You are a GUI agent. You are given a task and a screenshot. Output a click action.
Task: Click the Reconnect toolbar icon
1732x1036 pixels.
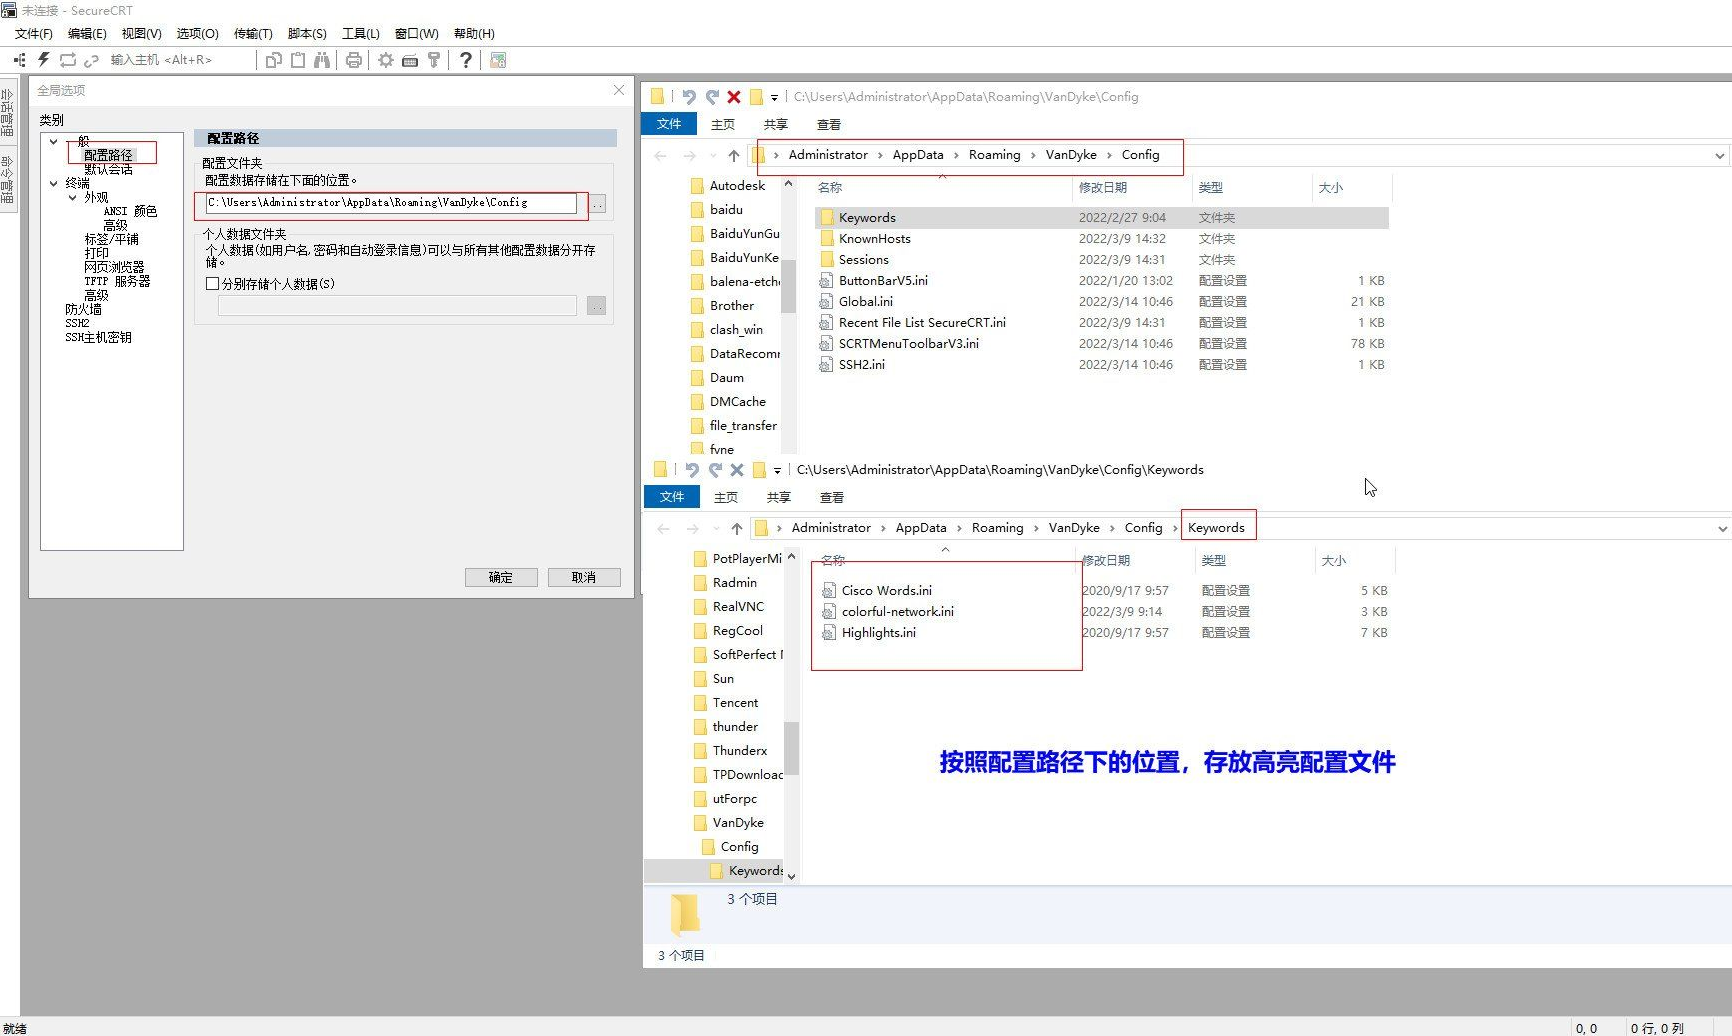tap(68, 60)
